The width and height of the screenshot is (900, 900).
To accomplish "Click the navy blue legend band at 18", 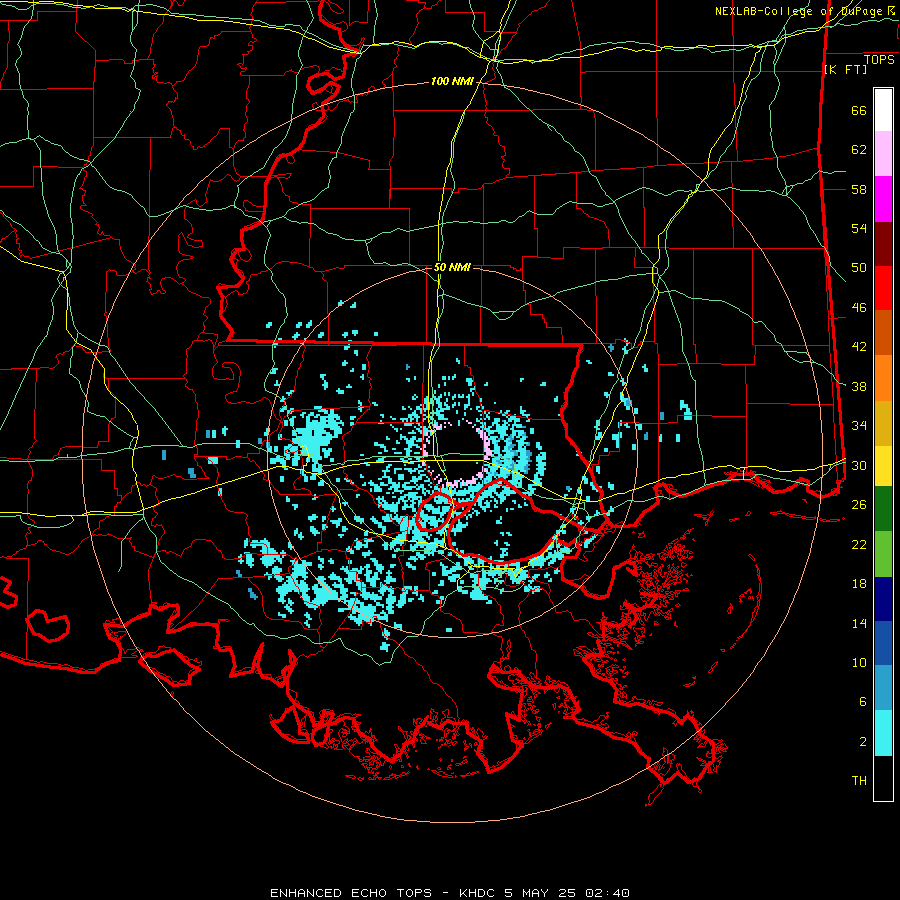I will click(883, 599).
